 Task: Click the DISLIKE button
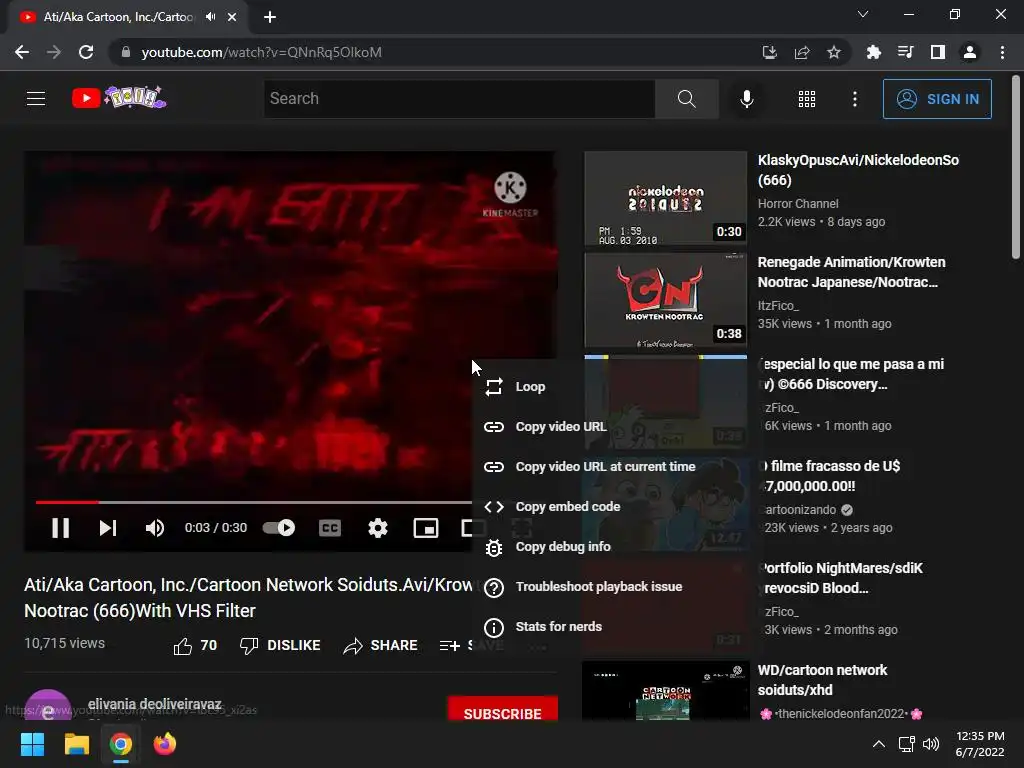click(280, 645)
